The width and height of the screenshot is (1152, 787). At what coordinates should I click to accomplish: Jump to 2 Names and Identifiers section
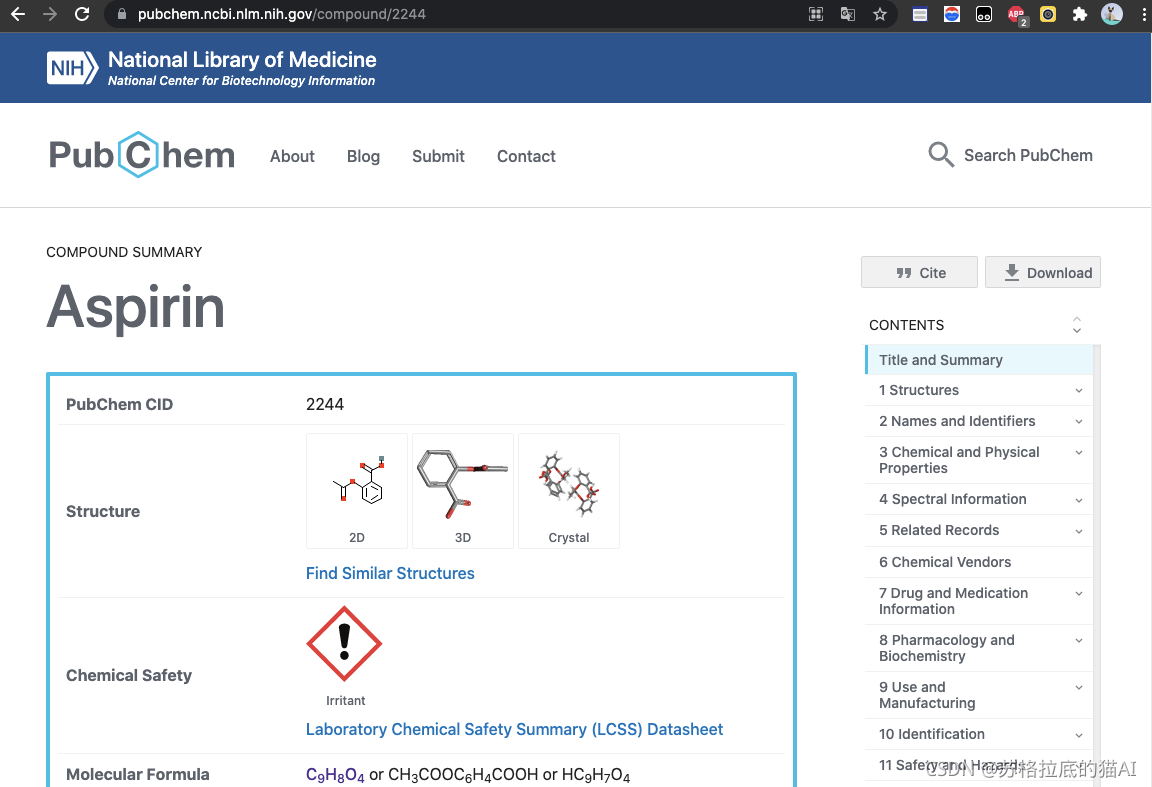point(957,421)
